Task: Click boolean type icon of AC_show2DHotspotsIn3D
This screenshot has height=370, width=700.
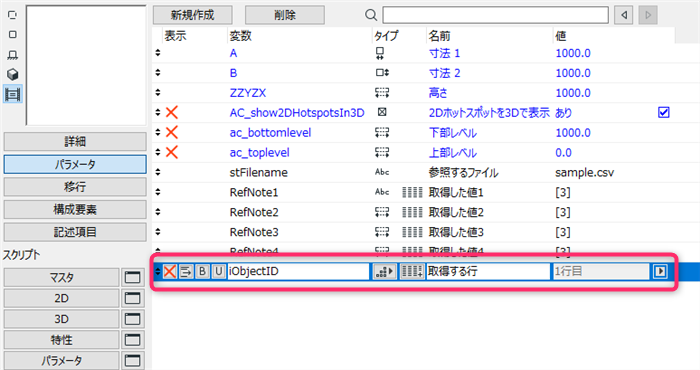Action: 382,112
